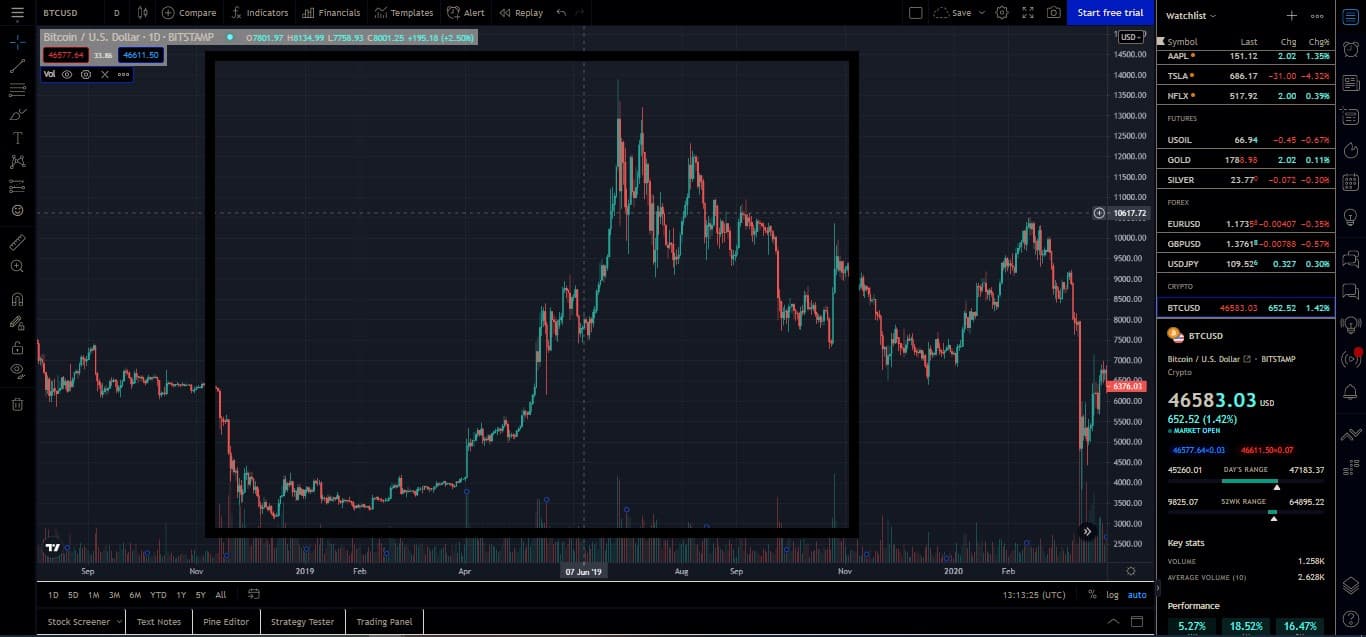Click the Start free trial button
Viewport: 1366px width, 637px height.
pyautogui.click(x=1110, y=13)
